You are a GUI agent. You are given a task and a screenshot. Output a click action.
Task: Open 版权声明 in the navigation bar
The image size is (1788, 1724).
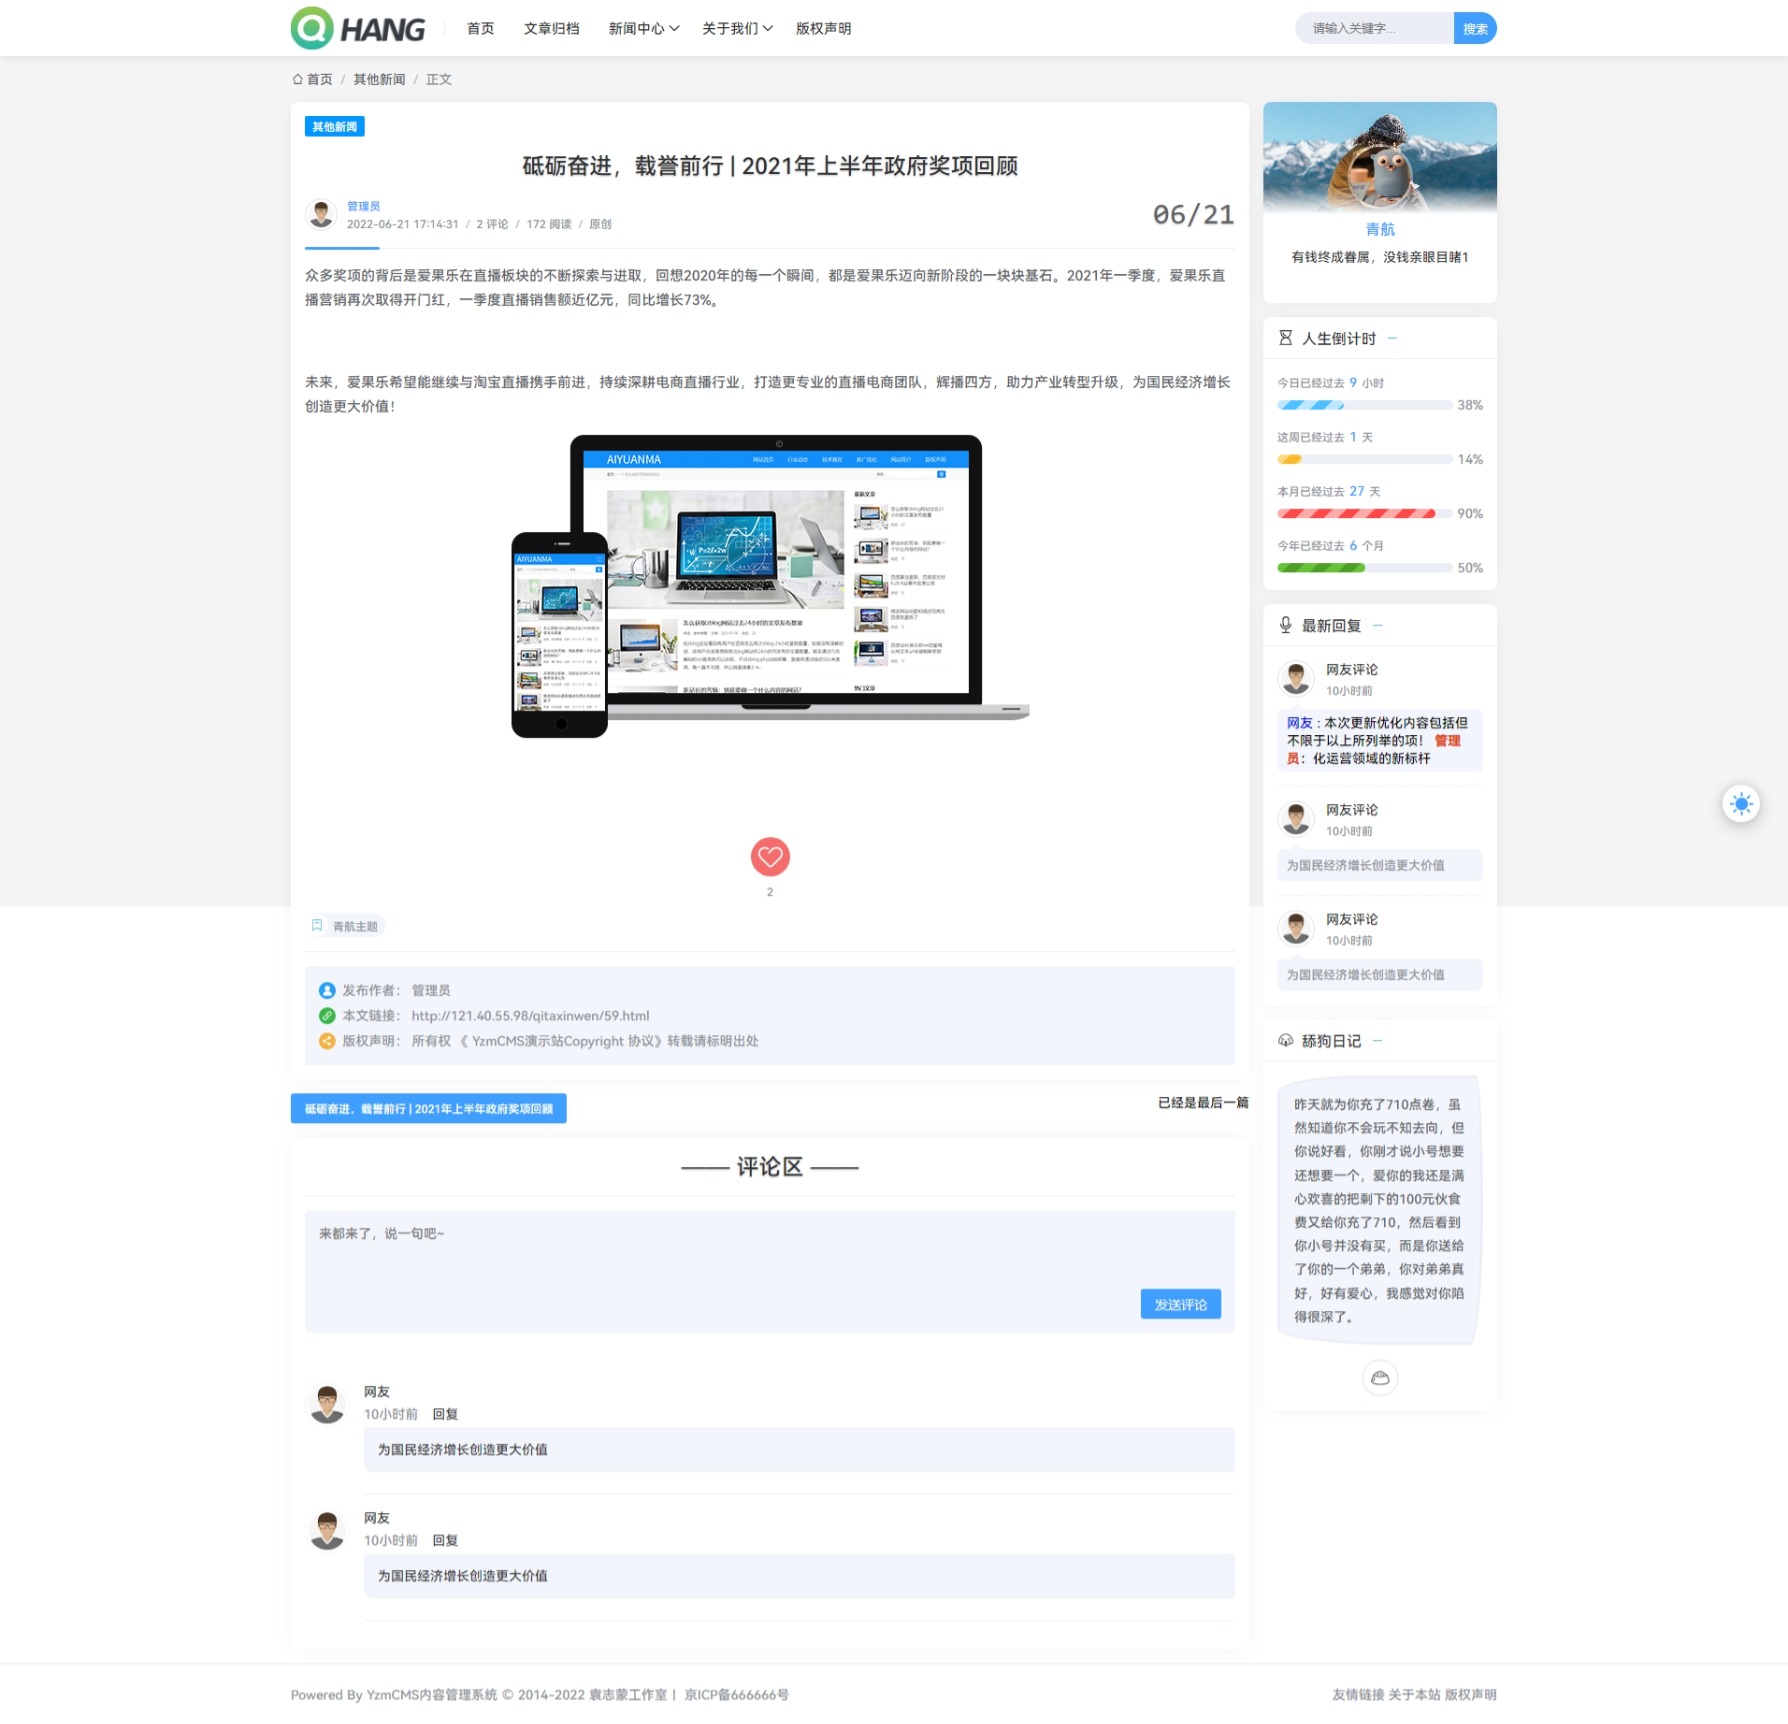click(x=823, y=28)
